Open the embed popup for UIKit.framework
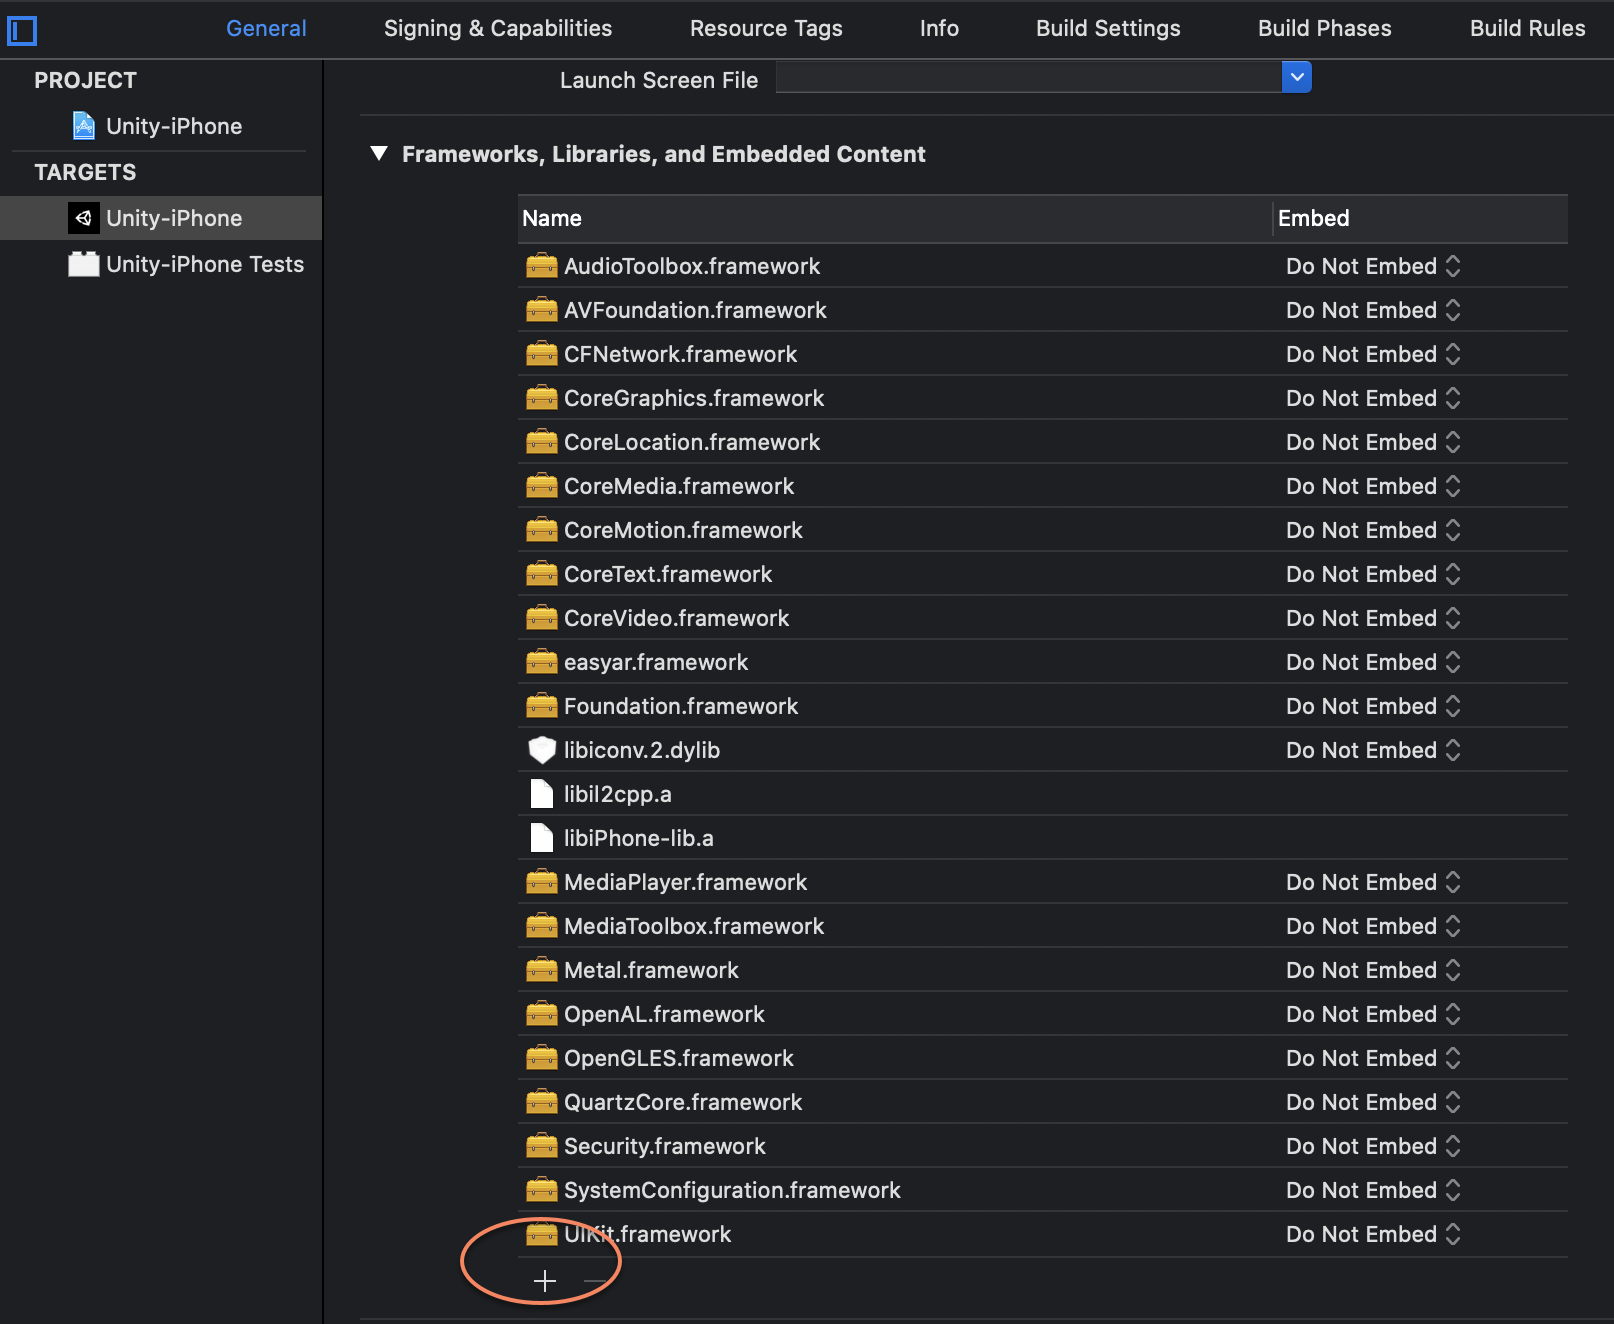Viewport: 1614px width, 1324px height. (x=1372, y=1234)
